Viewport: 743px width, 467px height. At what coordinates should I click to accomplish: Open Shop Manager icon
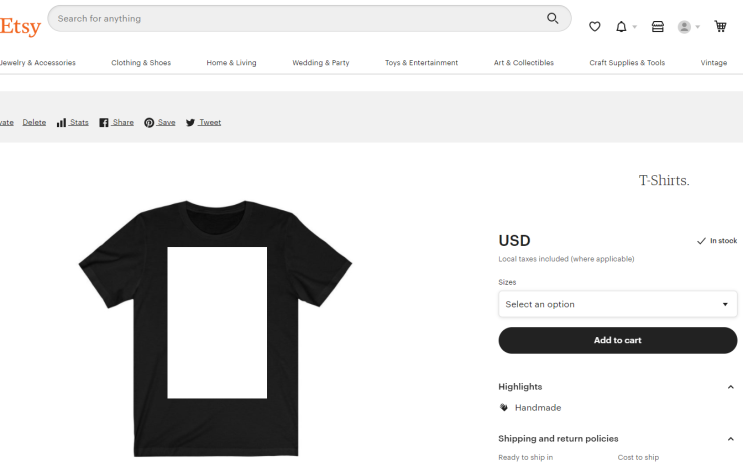pos(658,27)
